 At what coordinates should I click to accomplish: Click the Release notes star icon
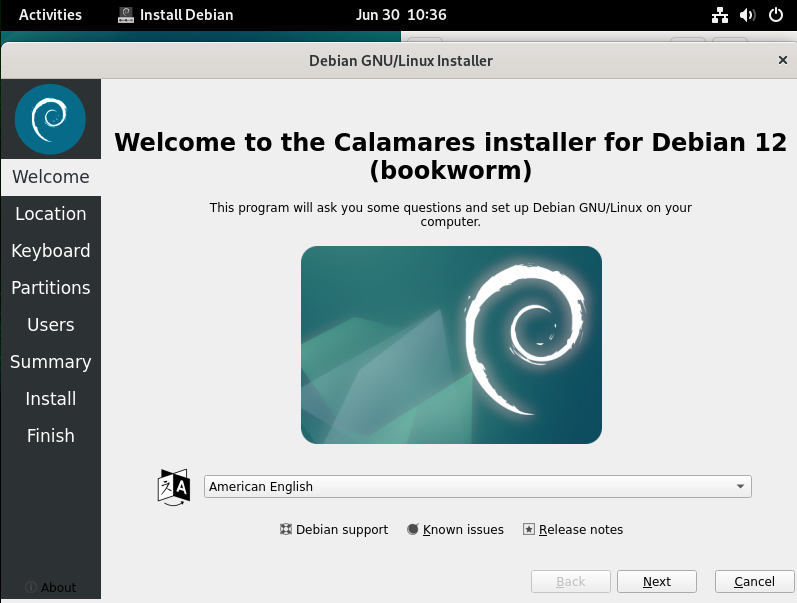click(529, 529)
